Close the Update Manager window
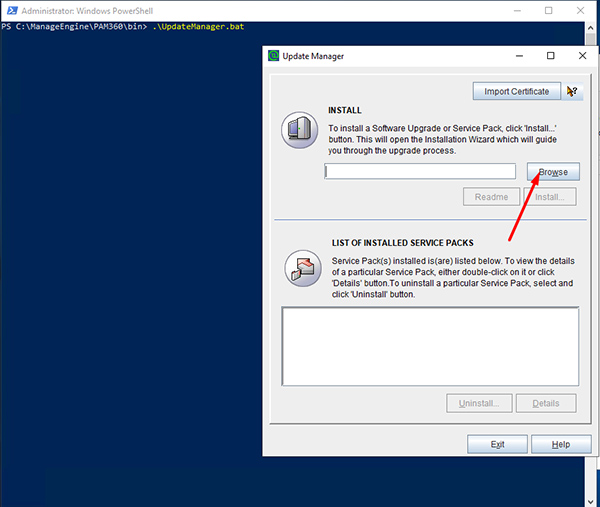This screenshot has height=507, width=600. pyautogui.click(x=582, y=56)
